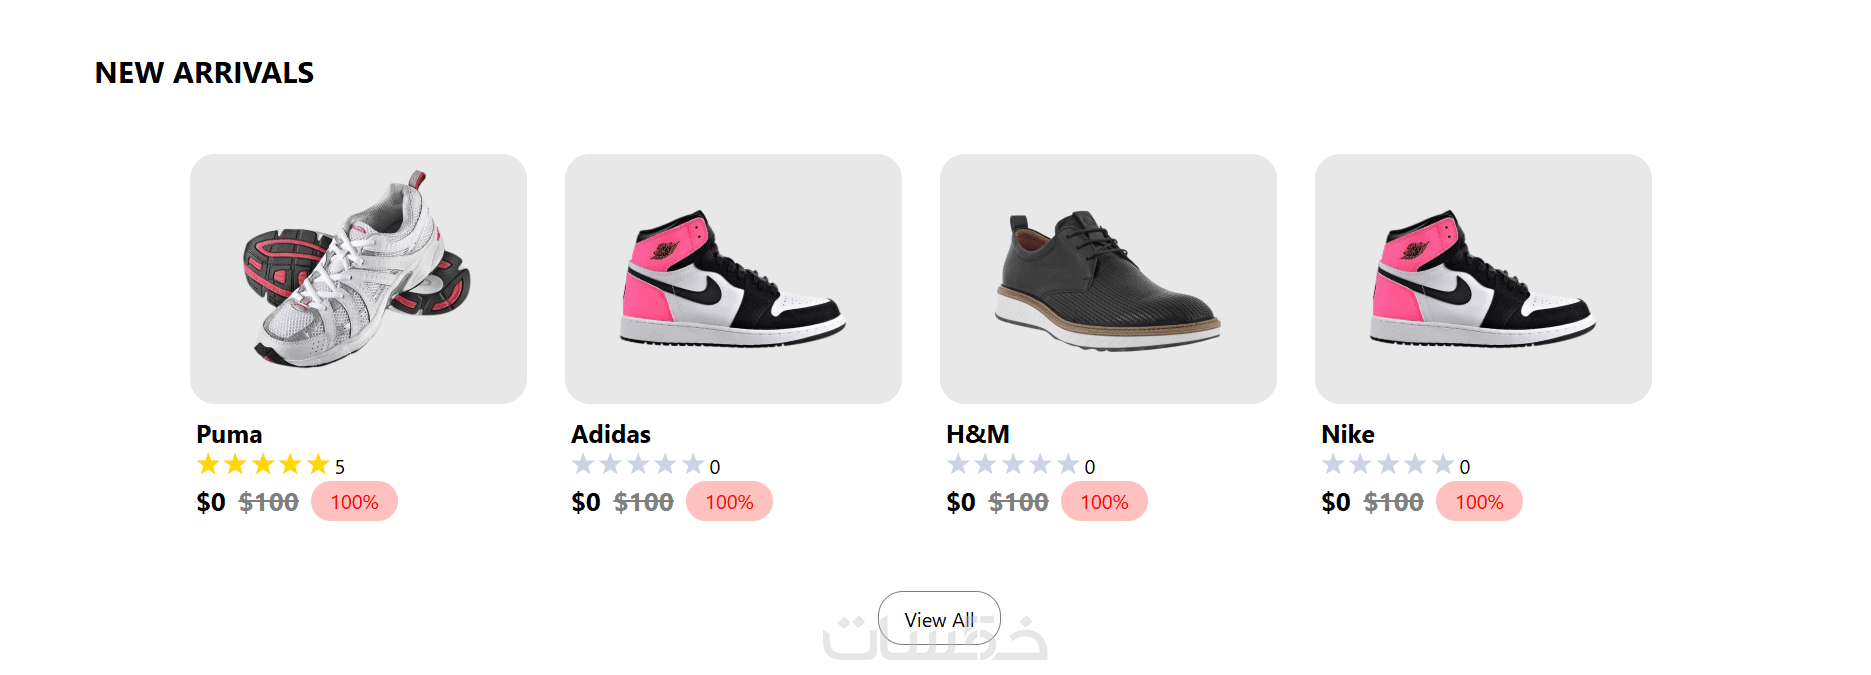Open the Adidas product title

(x=611, y=434)
